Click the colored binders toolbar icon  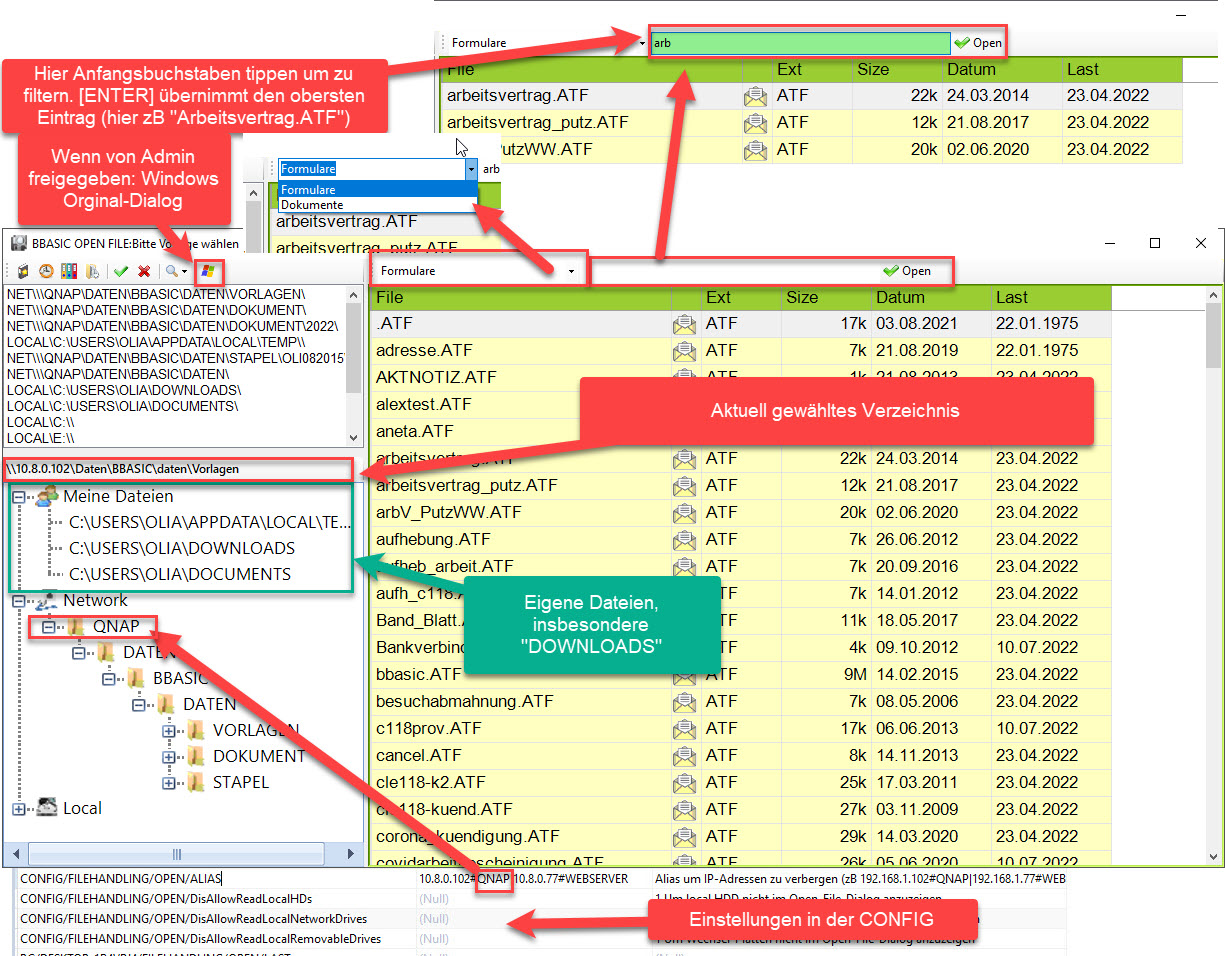pos(68,271)
